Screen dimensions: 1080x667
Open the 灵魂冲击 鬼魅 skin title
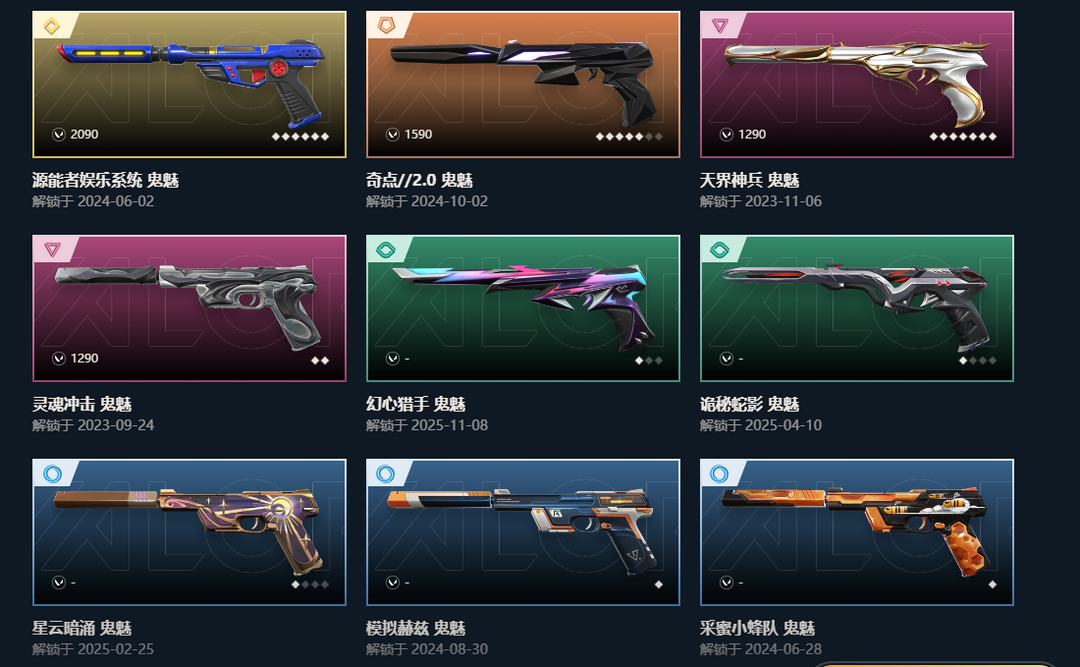[82, 404]
